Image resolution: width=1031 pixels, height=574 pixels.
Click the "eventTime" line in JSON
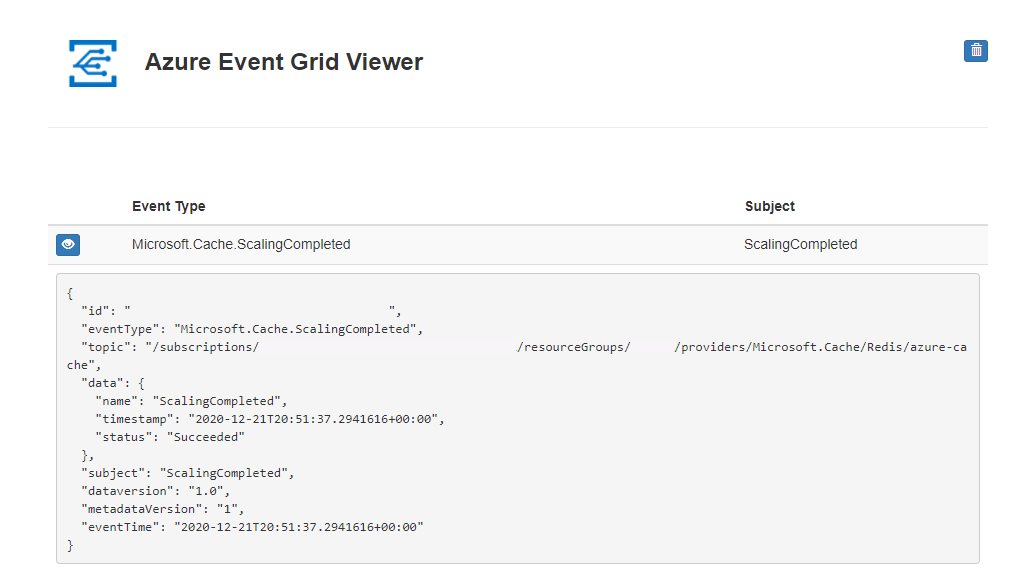pos(252,527)
